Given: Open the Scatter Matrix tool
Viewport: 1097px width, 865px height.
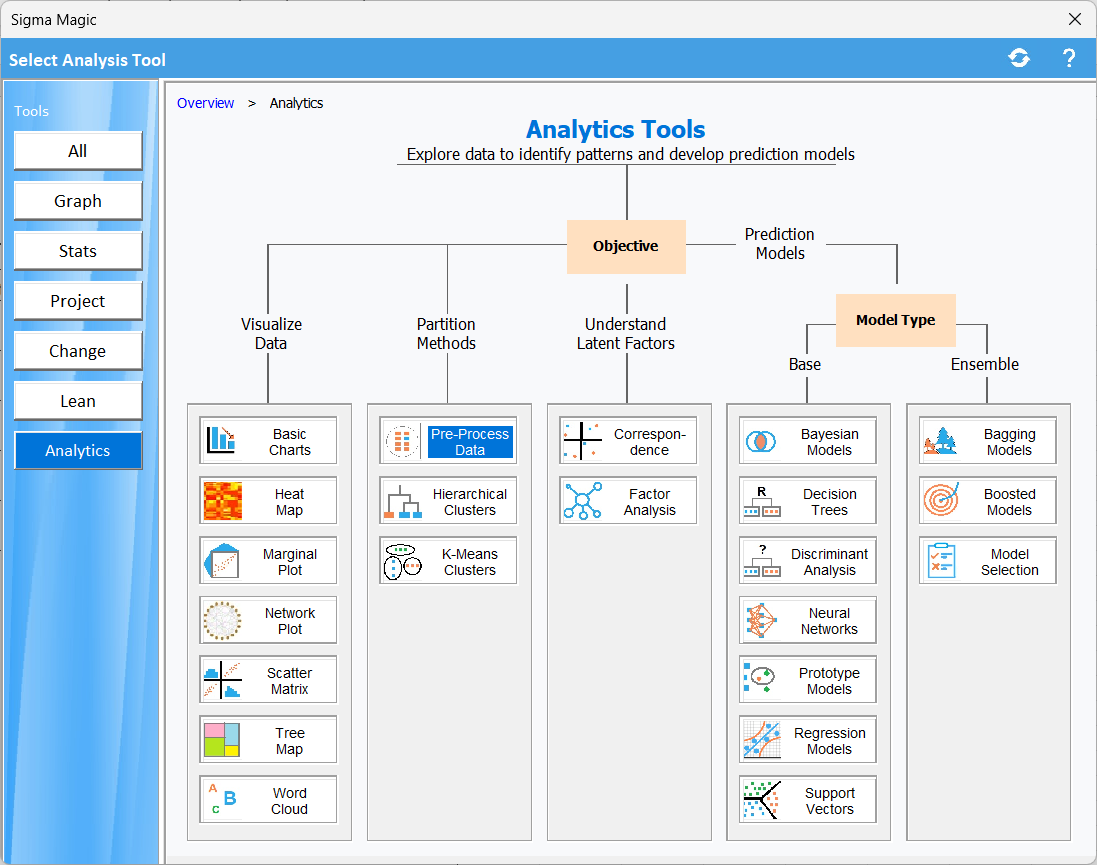Looking at the screenshot, I should point(268,680).
